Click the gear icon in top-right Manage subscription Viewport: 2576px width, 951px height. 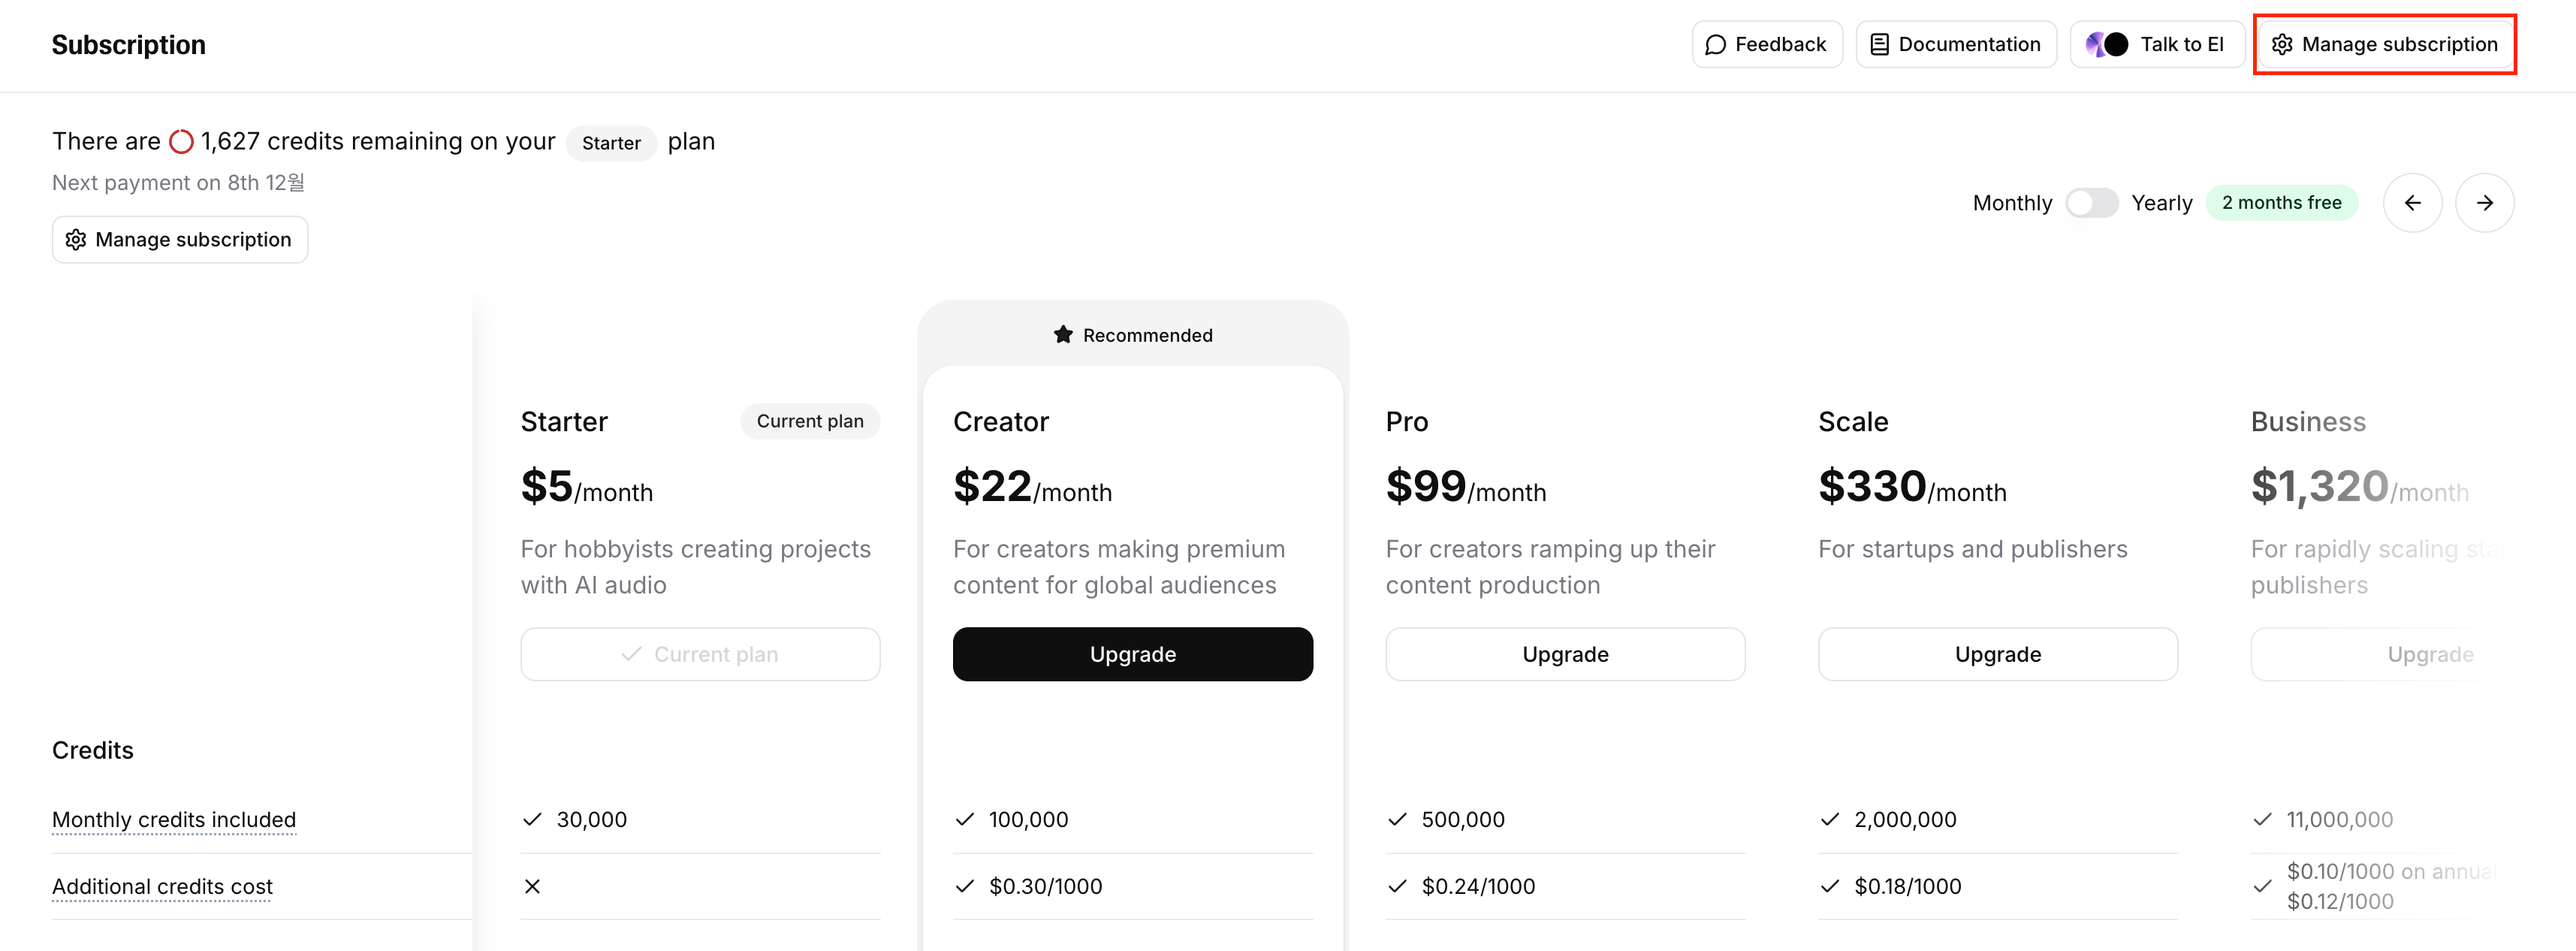click(2282, 44)
